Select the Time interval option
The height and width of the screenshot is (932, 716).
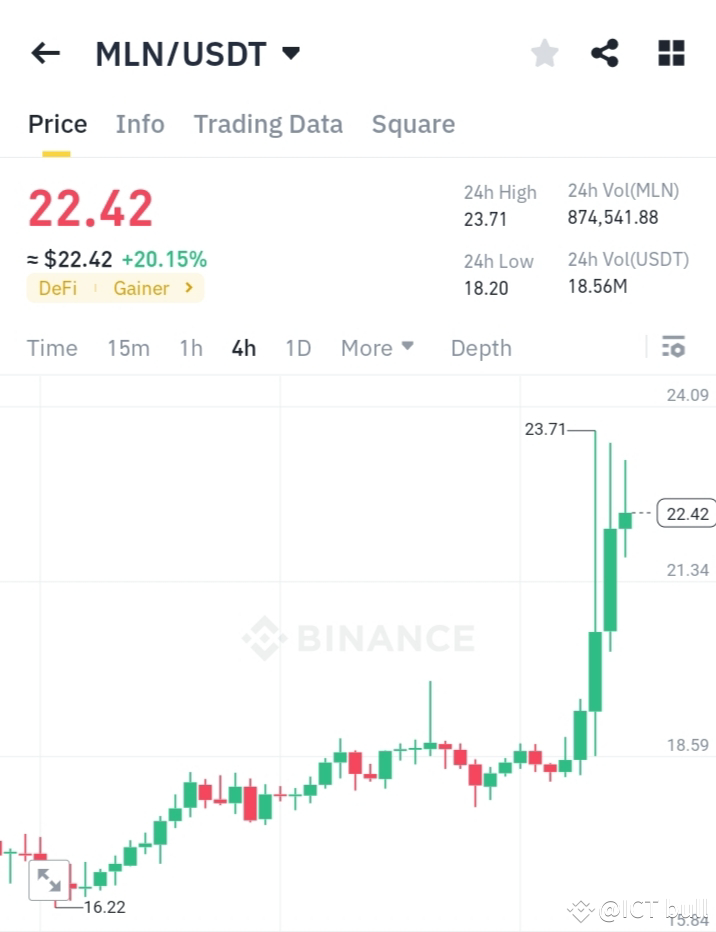coord(52,348)
